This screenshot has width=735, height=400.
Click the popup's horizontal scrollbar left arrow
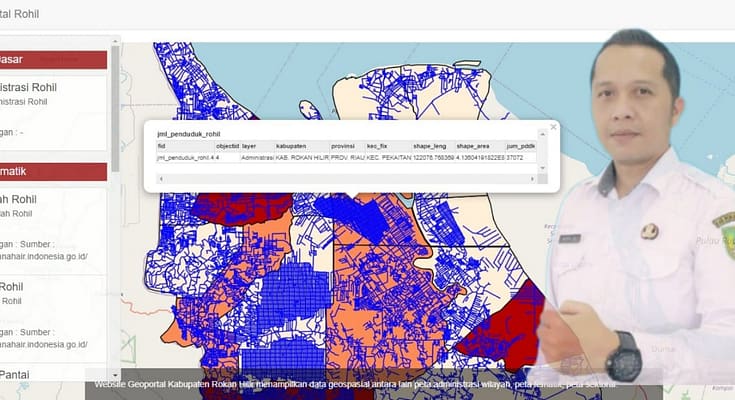click(x=160, y=178)
